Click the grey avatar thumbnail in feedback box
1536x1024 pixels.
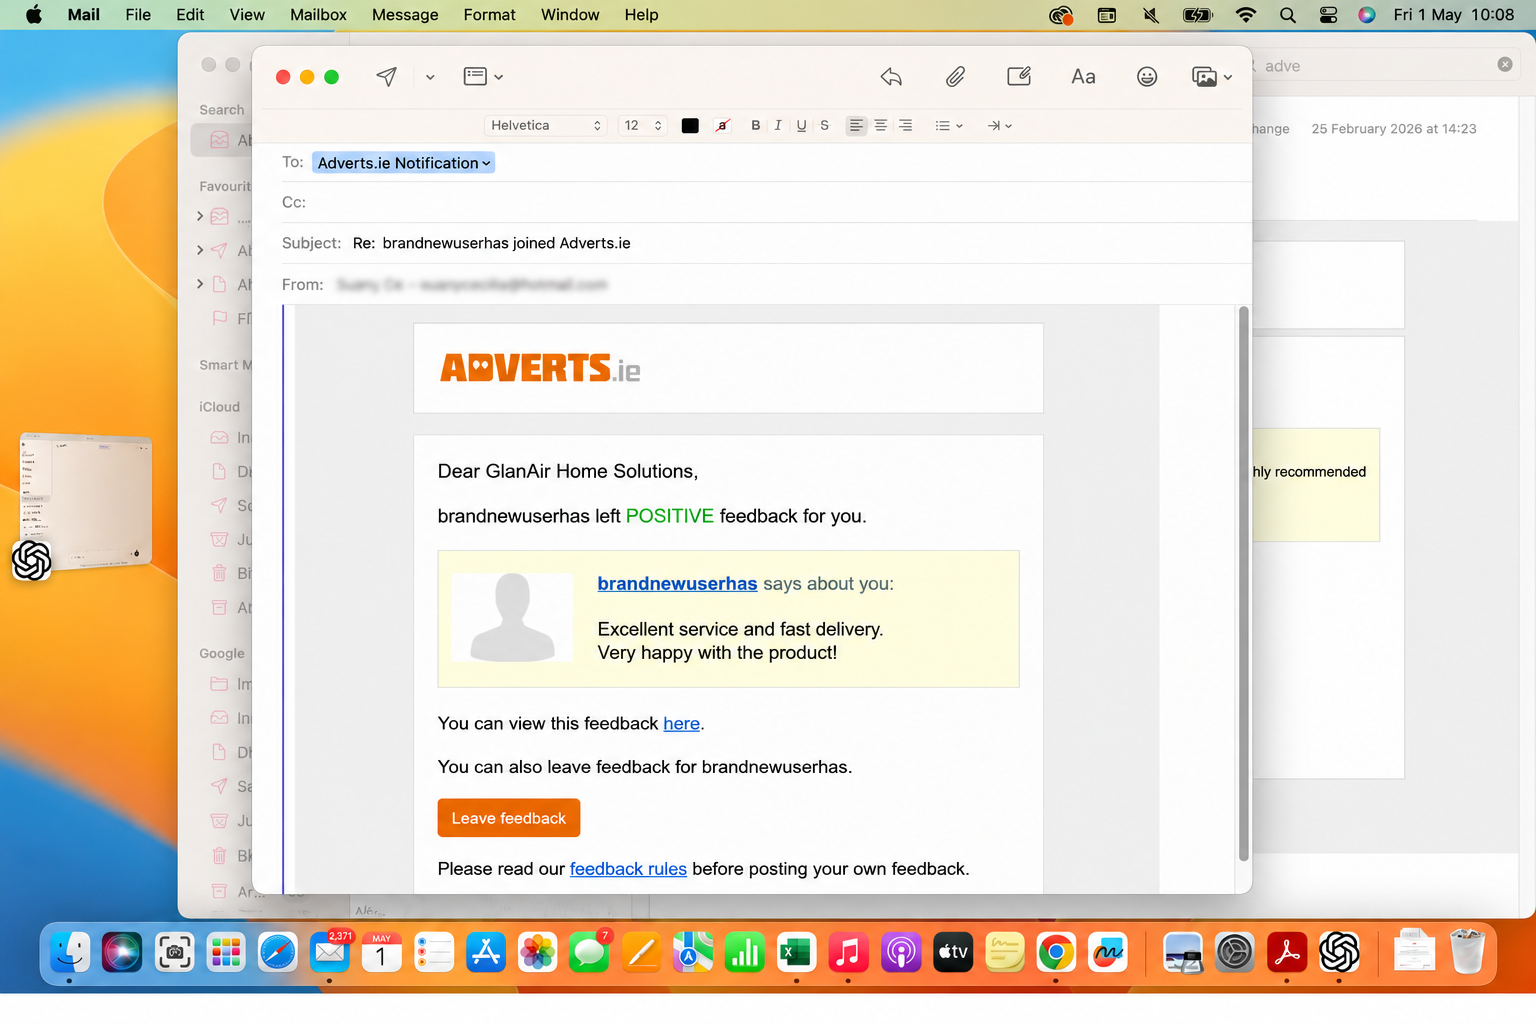point(512,617)
